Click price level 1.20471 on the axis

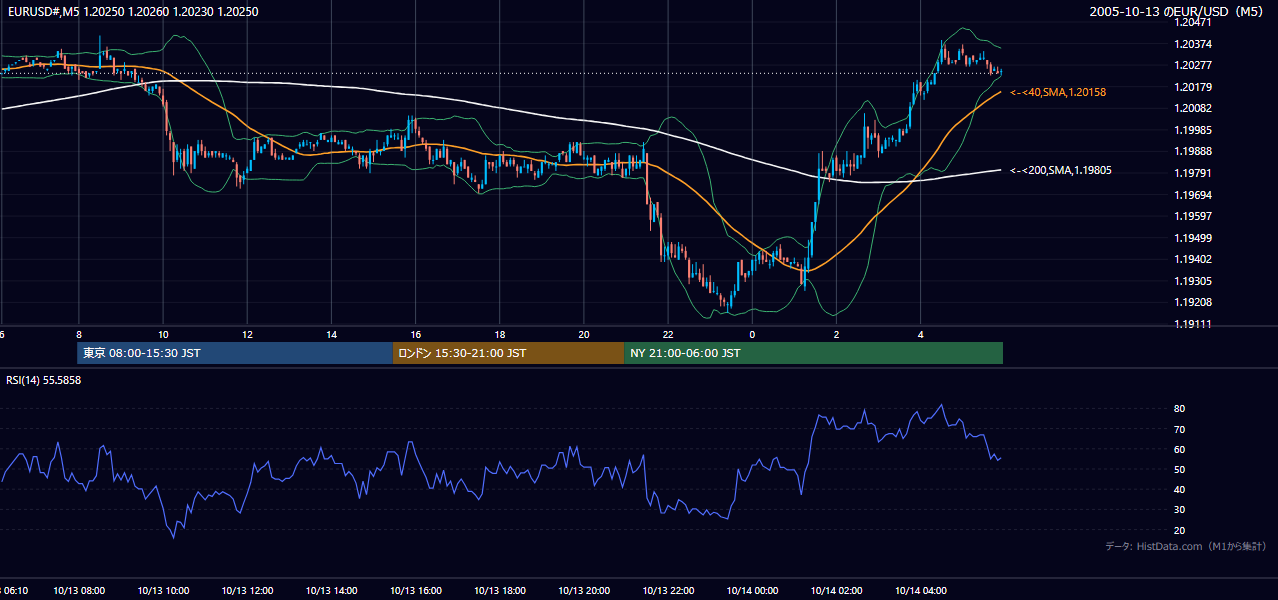(x=1193, y=22)
